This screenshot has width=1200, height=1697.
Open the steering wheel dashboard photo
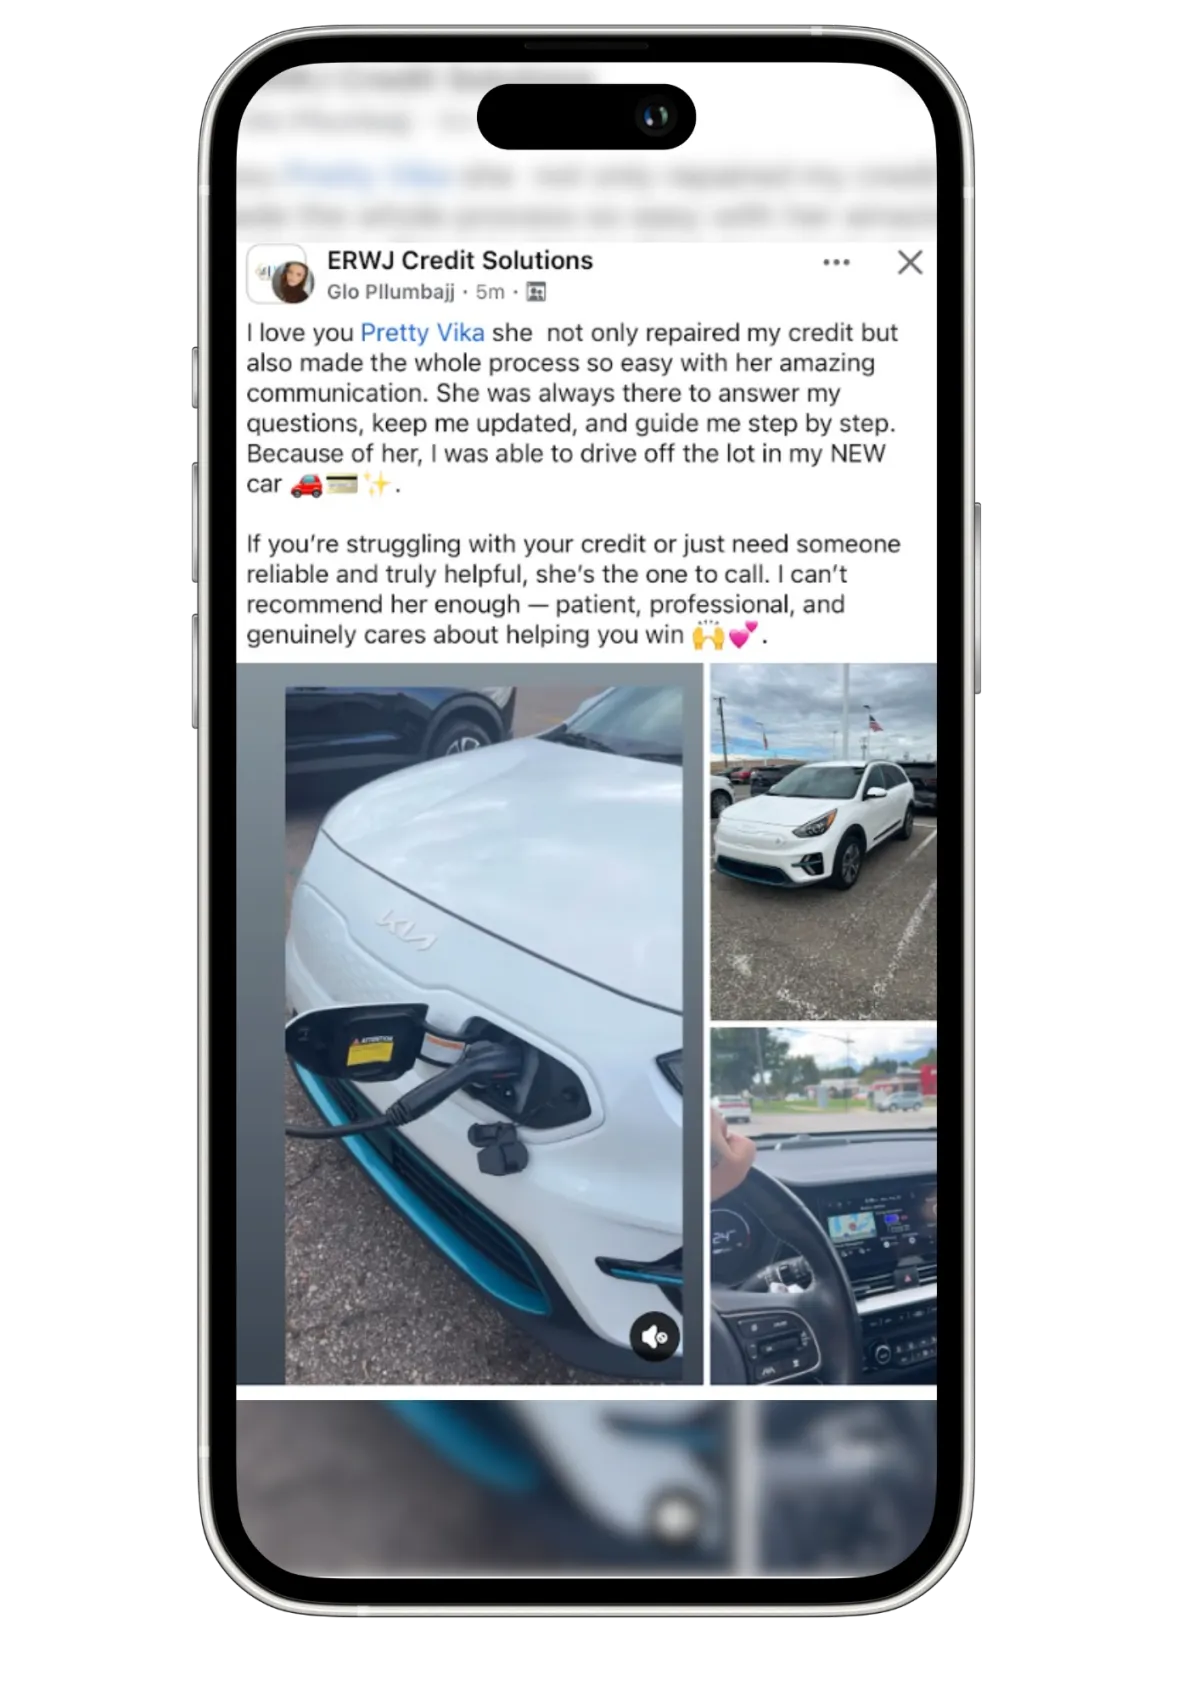[x=824, y=1206]
